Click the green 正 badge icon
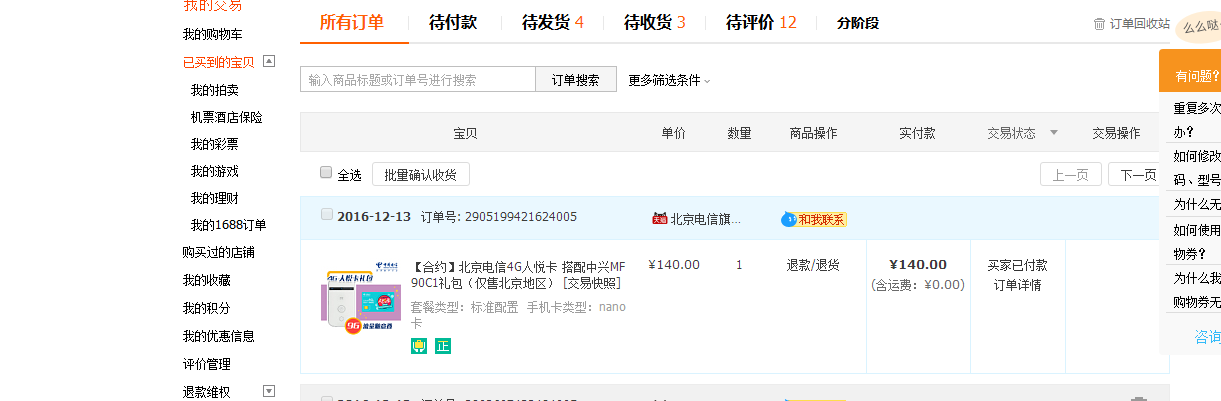1221x401 pixels. point(443,346)
